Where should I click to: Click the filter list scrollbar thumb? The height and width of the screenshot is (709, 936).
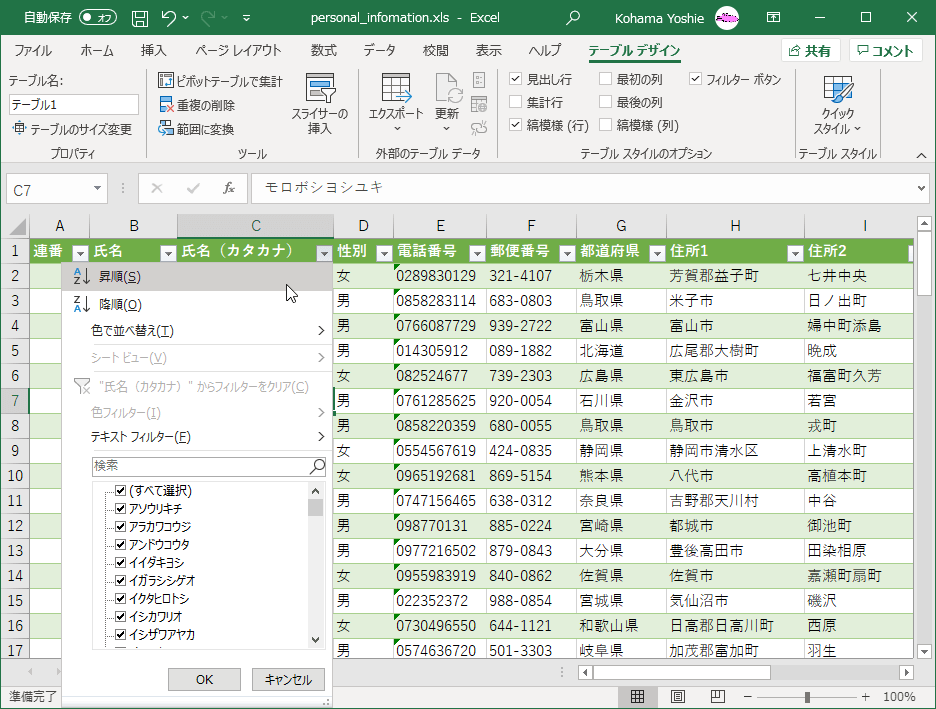coord(315,507)
